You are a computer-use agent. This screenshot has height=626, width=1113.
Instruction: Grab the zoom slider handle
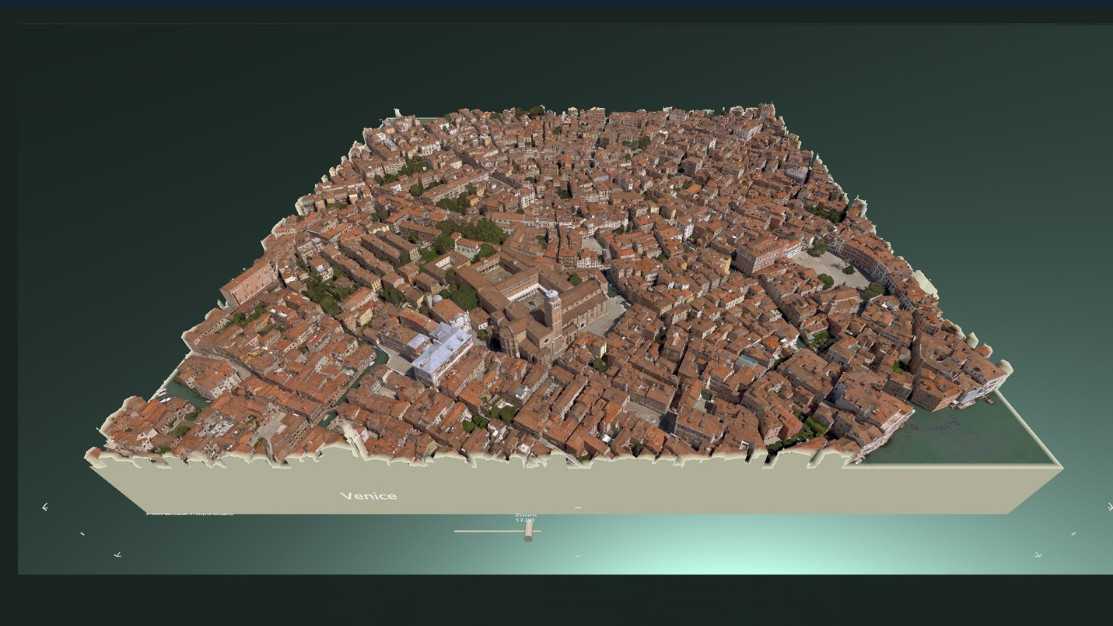click(528, 532)
